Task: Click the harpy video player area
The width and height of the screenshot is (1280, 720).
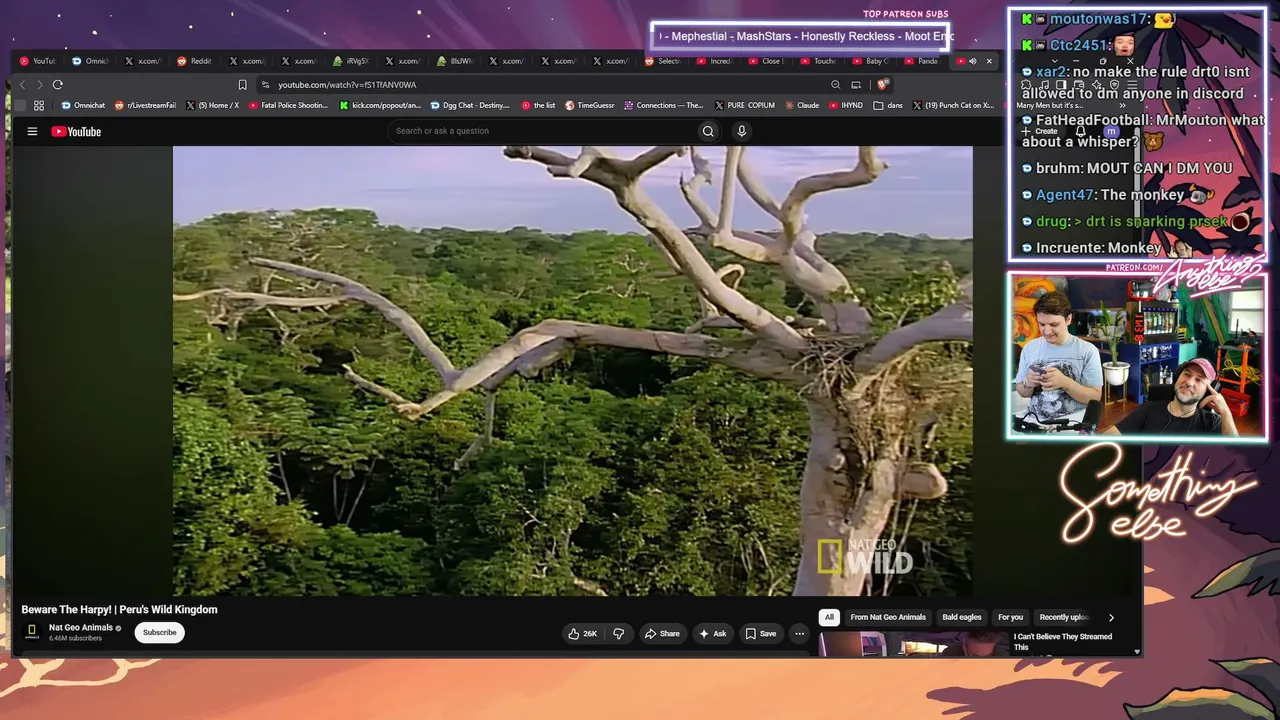Action: click(x=572, y=371)
